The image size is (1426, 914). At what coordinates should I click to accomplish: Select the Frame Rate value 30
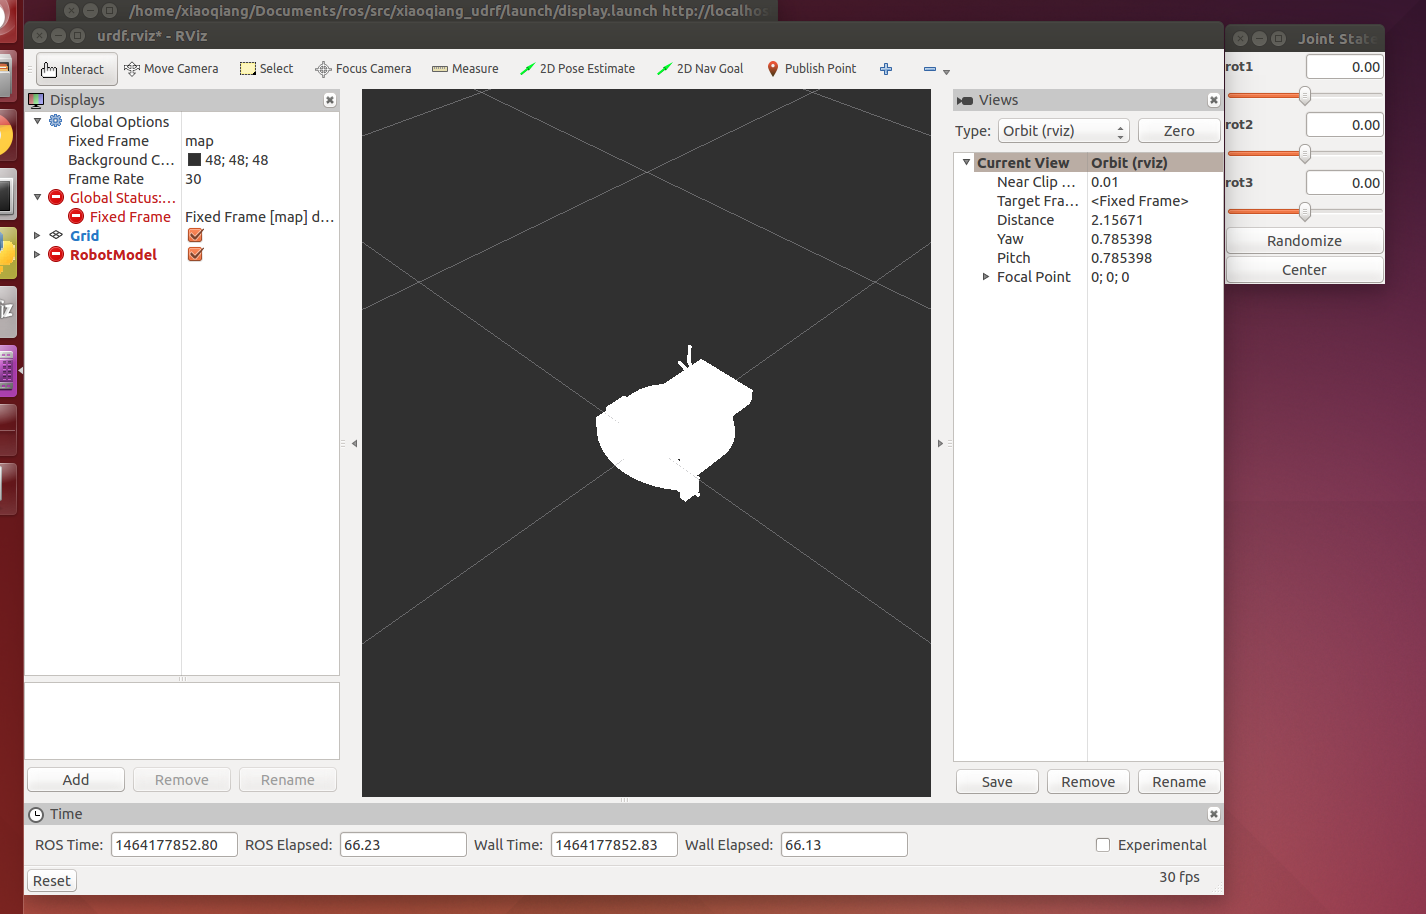point(193,179)
